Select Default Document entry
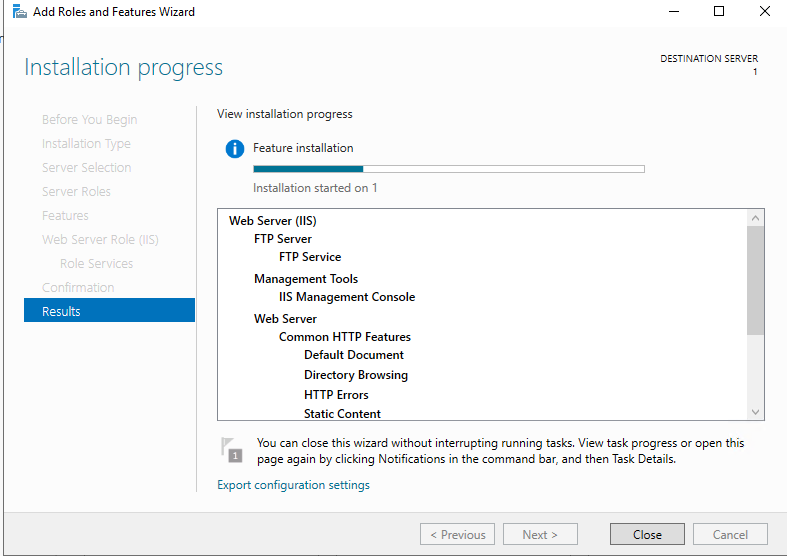The image size is (787, 556). (x=353, y=355)
